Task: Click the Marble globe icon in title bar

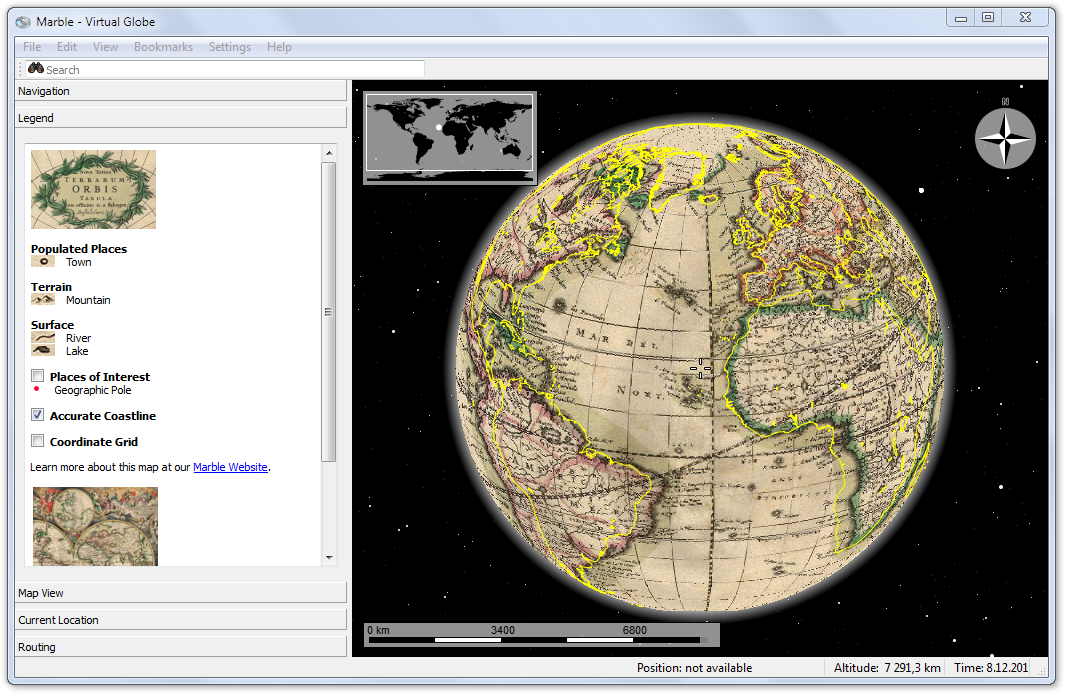Action: coord(23,22)
